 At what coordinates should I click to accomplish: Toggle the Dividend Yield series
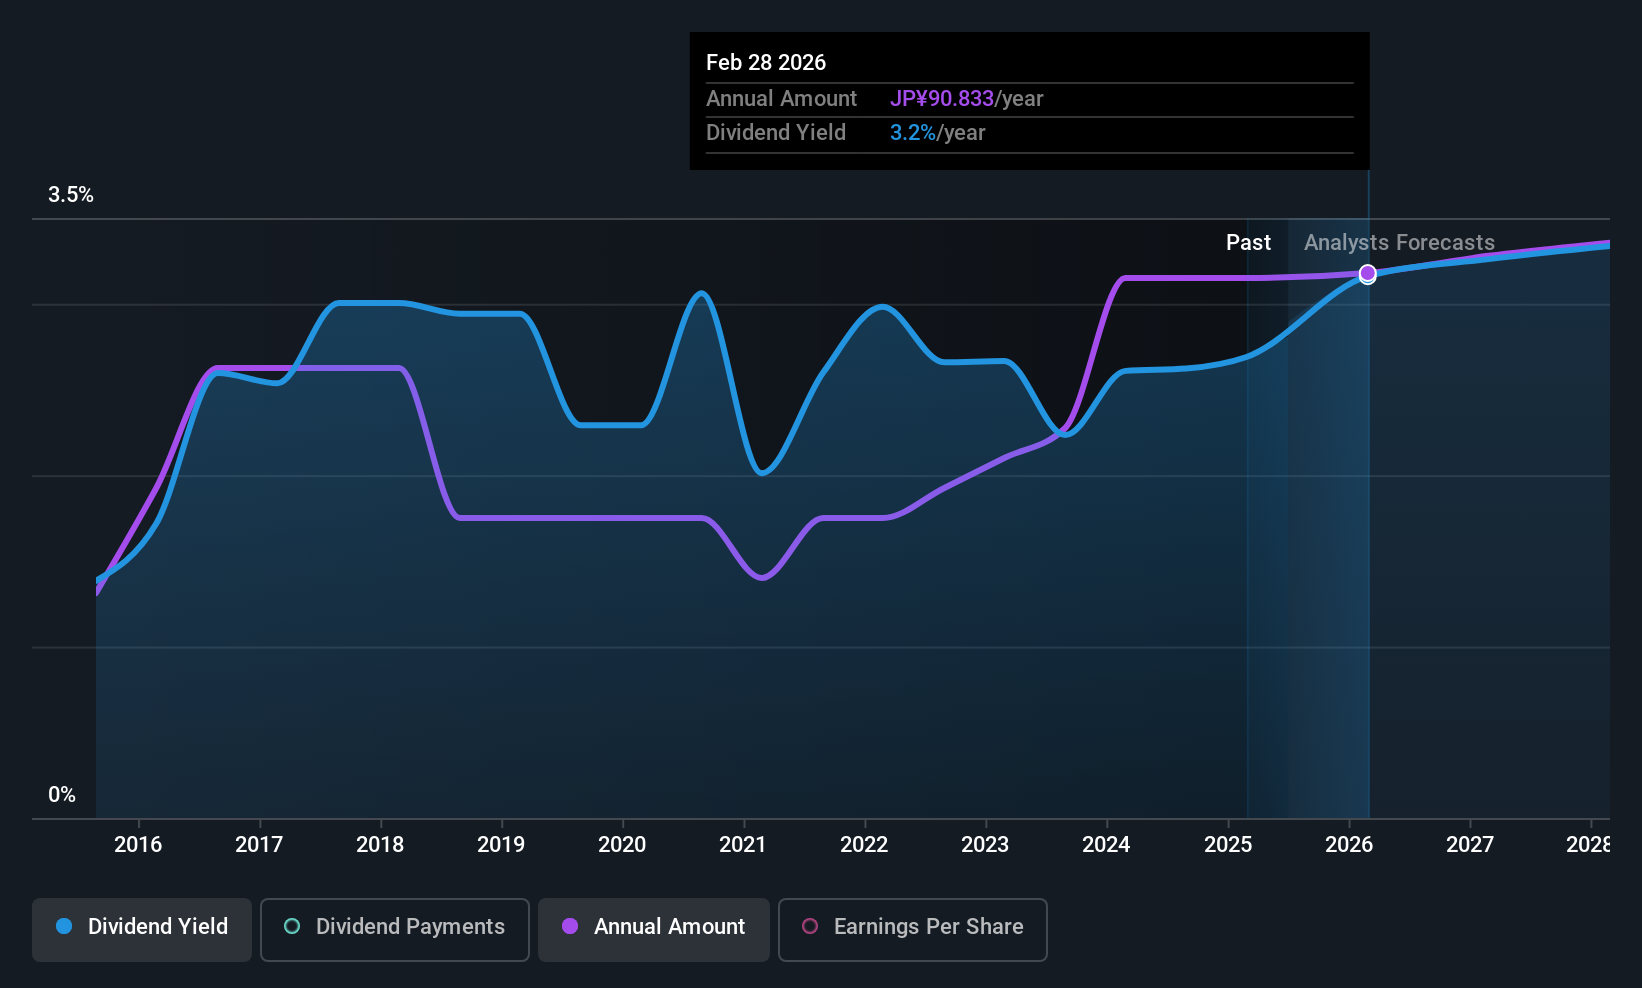[142, 929]
